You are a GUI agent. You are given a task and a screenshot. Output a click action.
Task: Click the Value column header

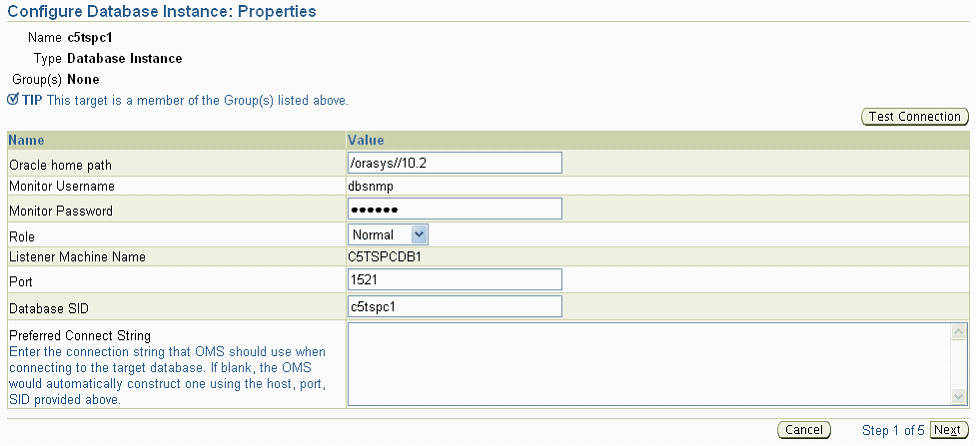tap(366, 140)
